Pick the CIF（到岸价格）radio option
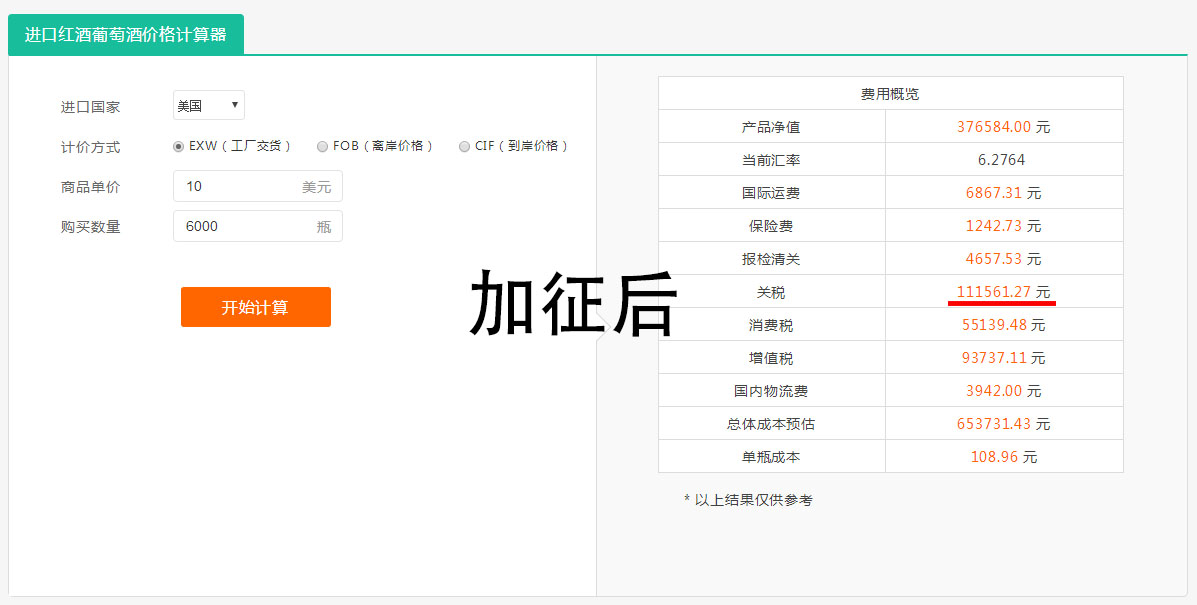This screenshot has width=1197, height=605. click(x=464, y=146)
